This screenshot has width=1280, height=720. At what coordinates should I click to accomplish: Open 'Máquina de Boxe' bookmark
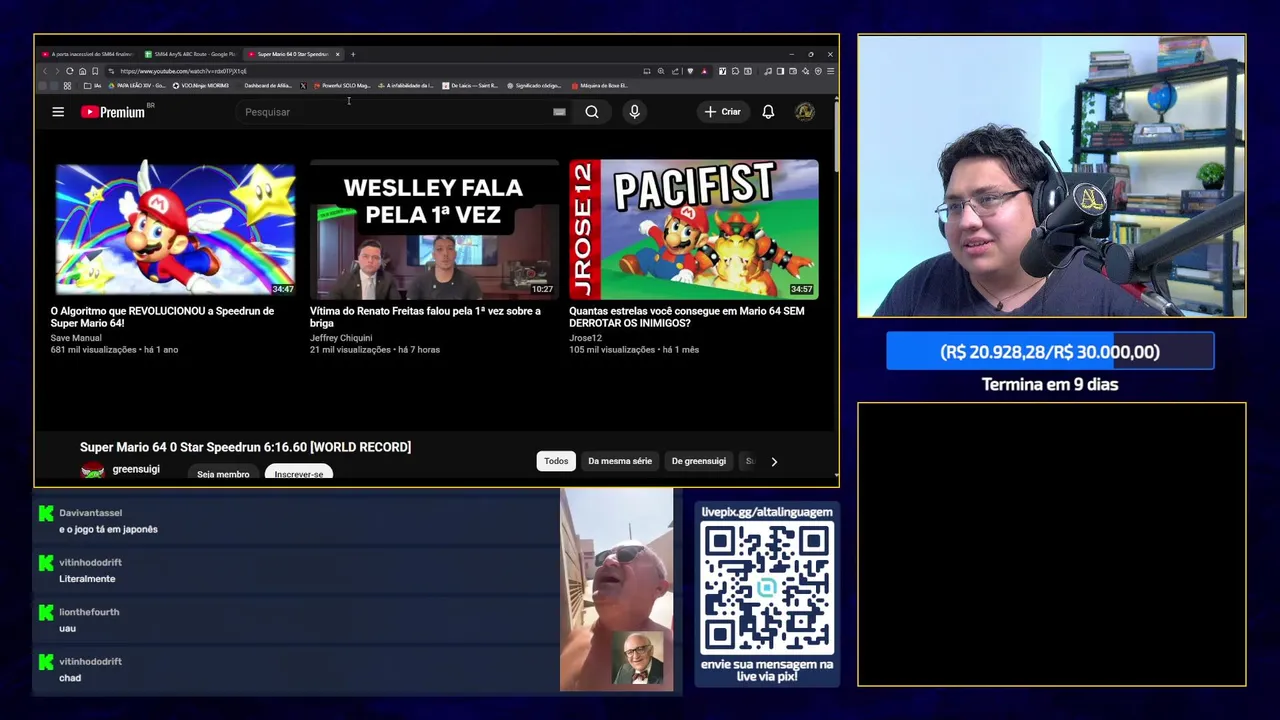(x=599, y=86)
